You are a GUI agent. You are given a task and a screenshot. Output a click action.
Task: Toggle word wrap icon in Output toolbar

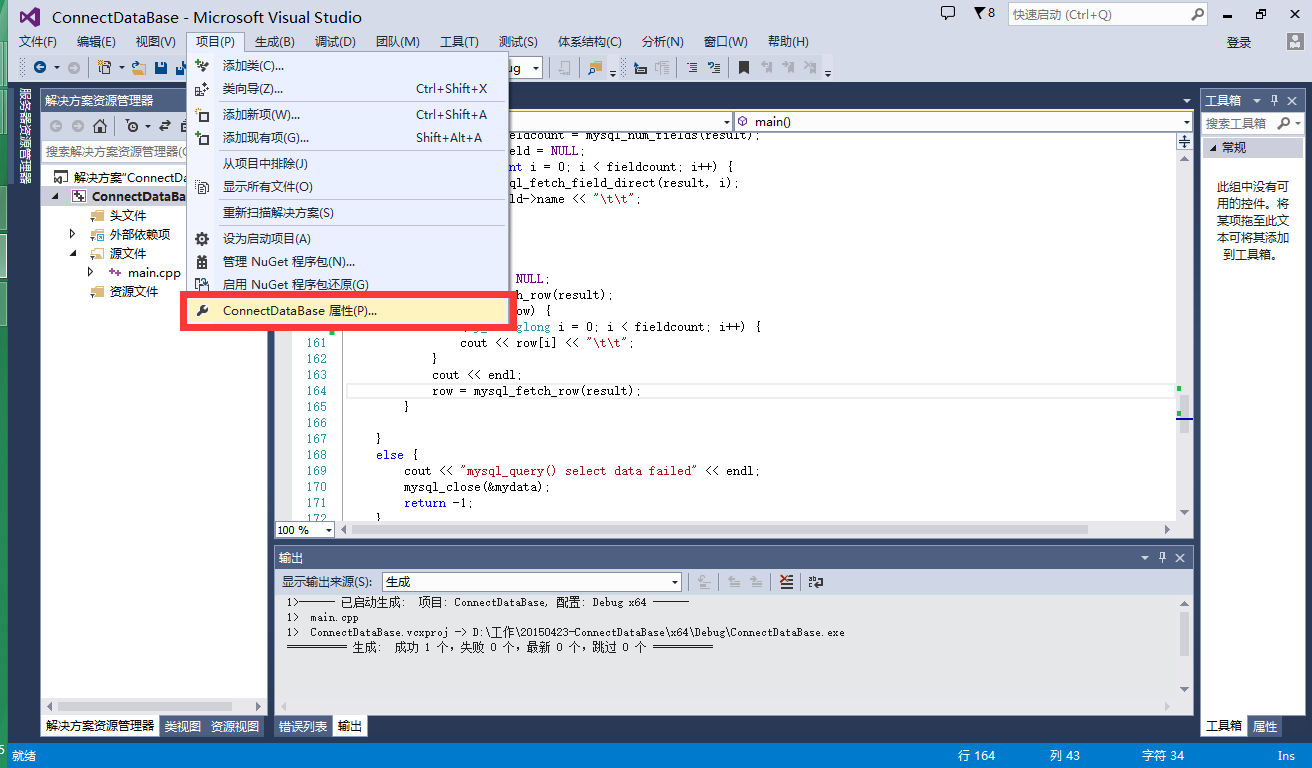816,582
